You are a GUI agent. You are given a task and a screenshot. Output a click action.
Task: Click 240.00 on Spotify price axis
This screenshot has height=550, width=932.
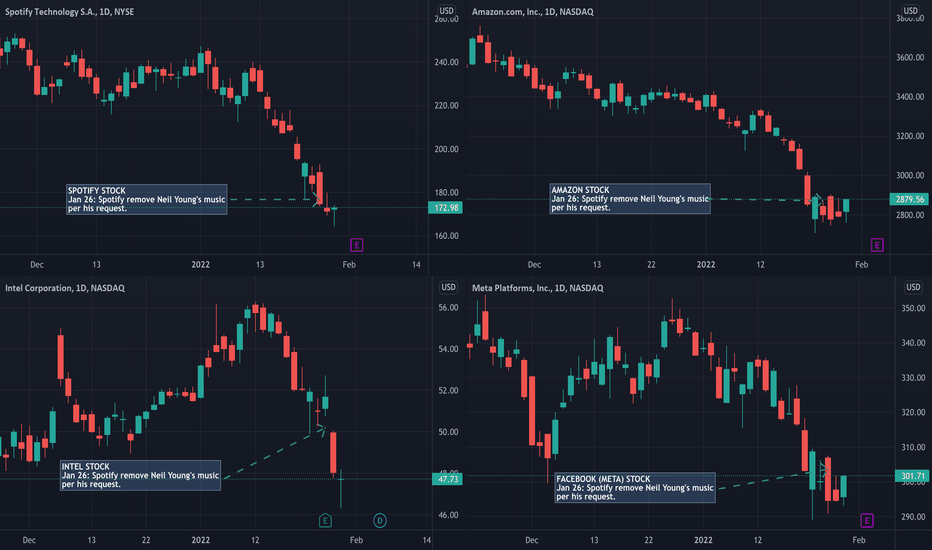pyautogui.click(x=446, y=62)
